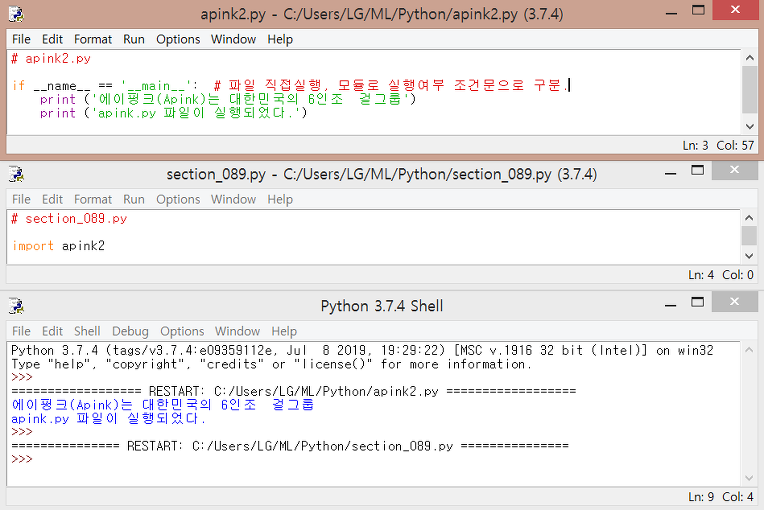The height and width of the screenshot is (510, 764).
Task: Click scroll-up arrow in Python Shell
Action: [749, 350]
